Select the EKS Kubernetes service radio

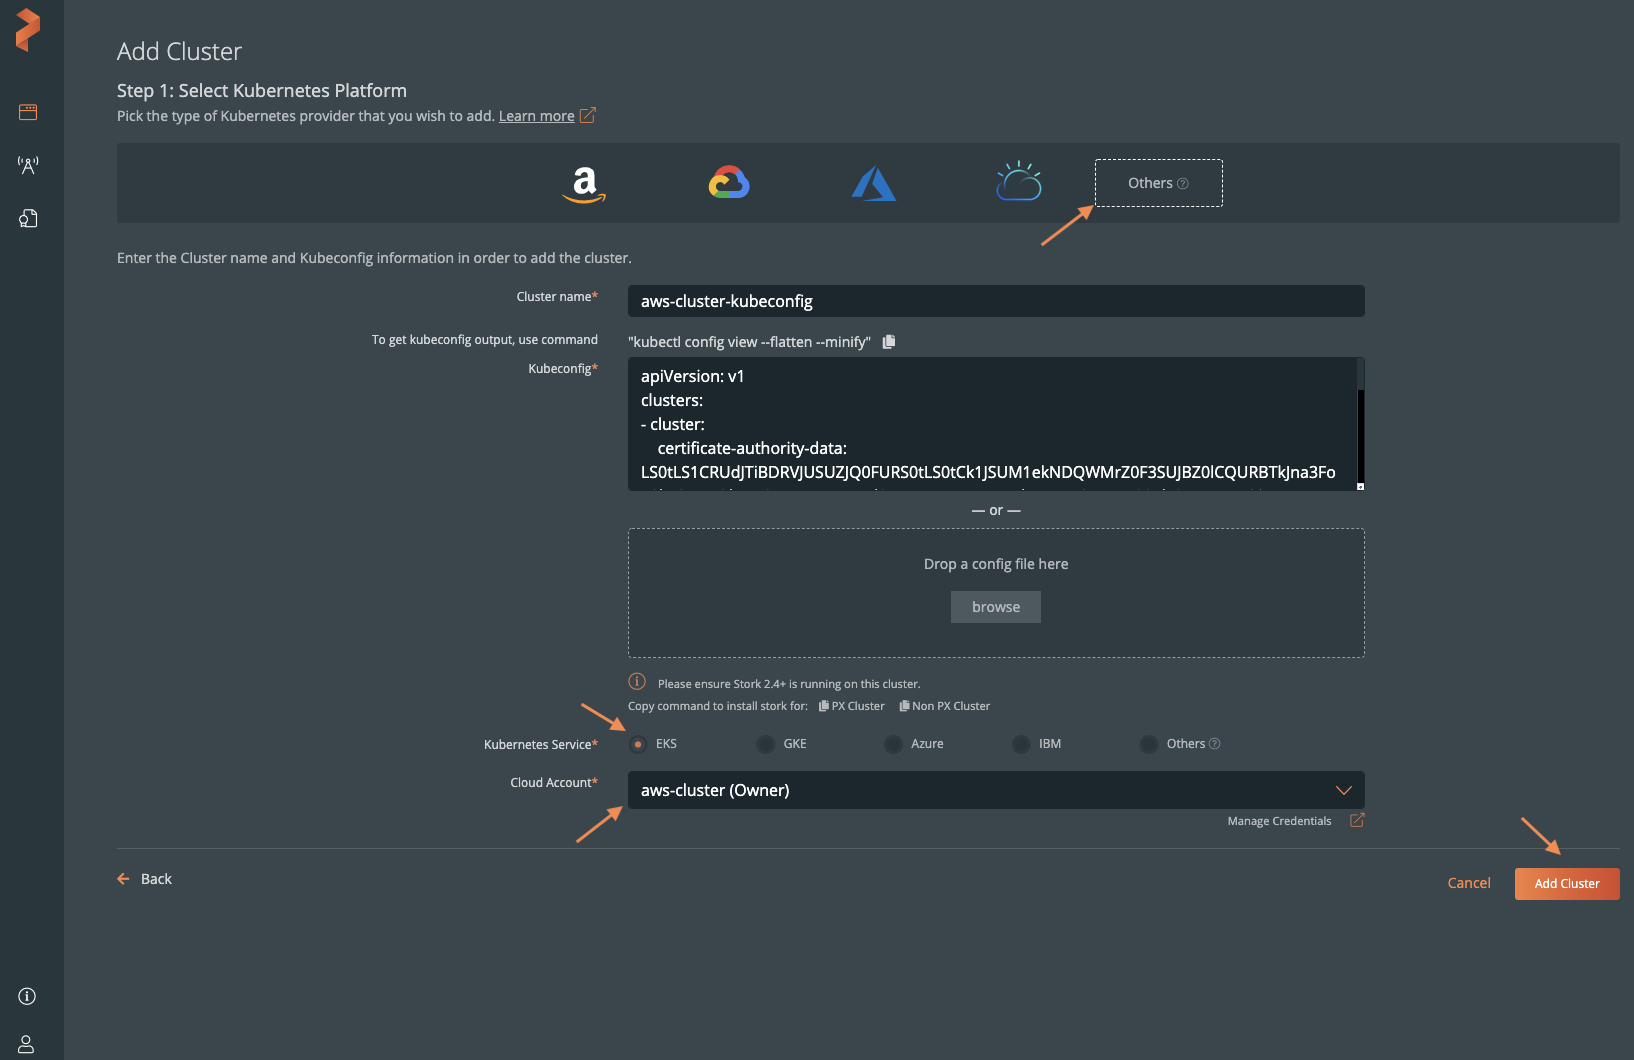(x=638, y=744)
